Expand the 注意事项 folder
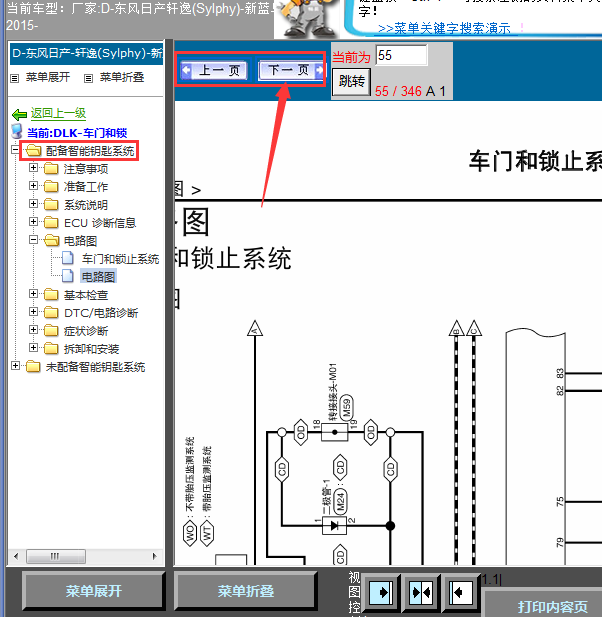Screen dimensions: 602x617 33,168
